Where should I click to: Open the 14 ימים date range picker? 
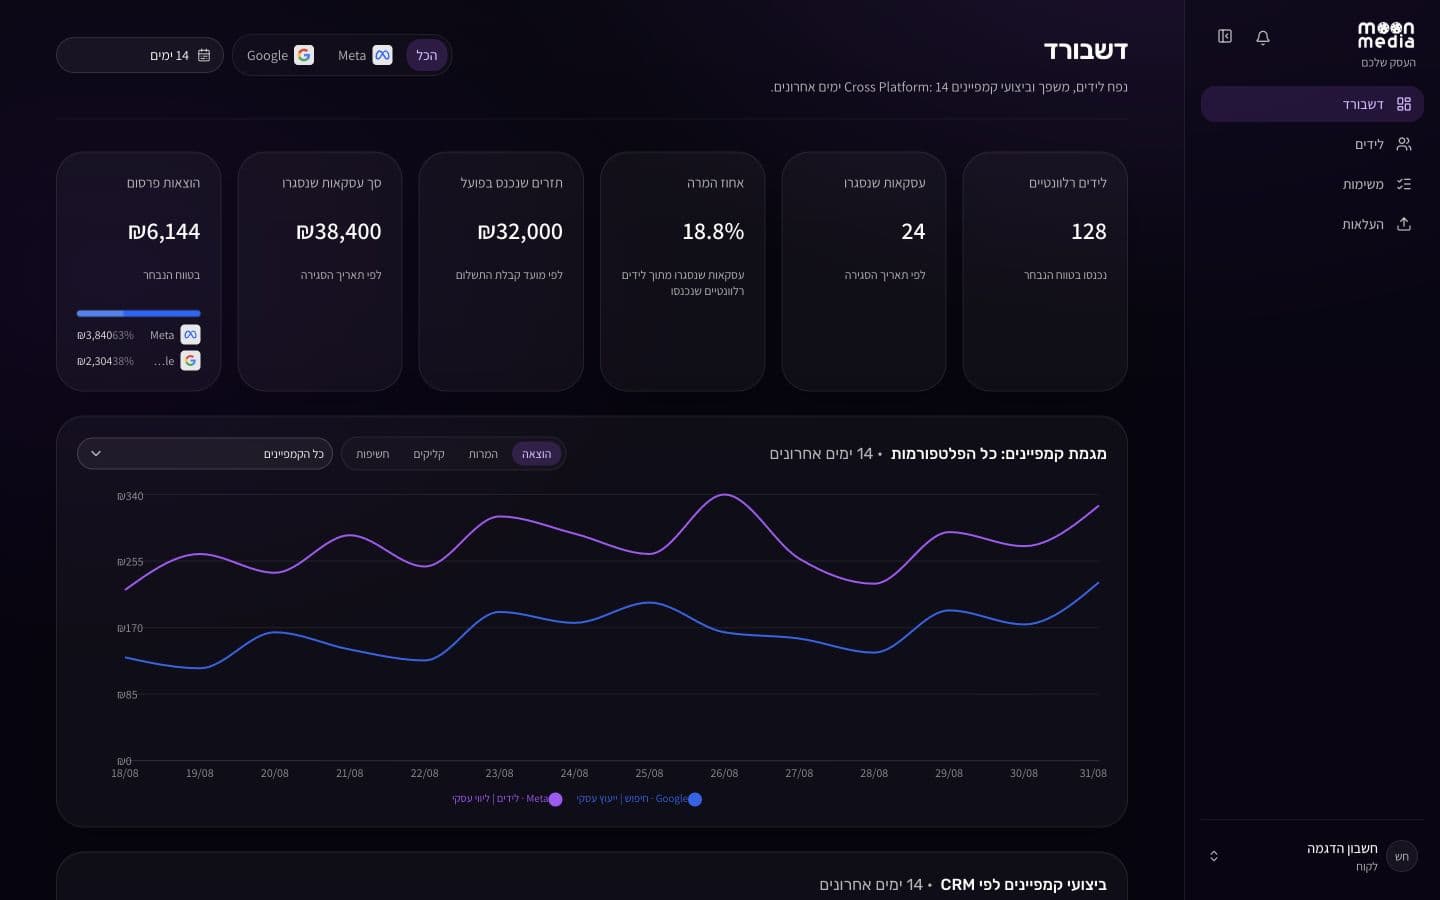tap(140, 55)
